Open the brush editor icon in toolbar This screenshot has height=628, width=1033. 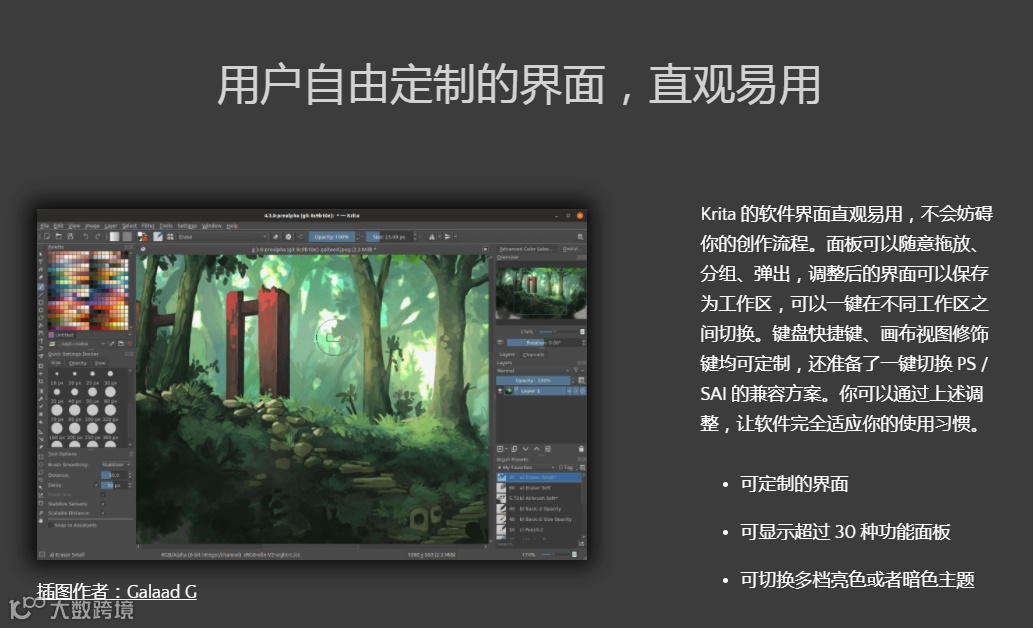point(158,237)
